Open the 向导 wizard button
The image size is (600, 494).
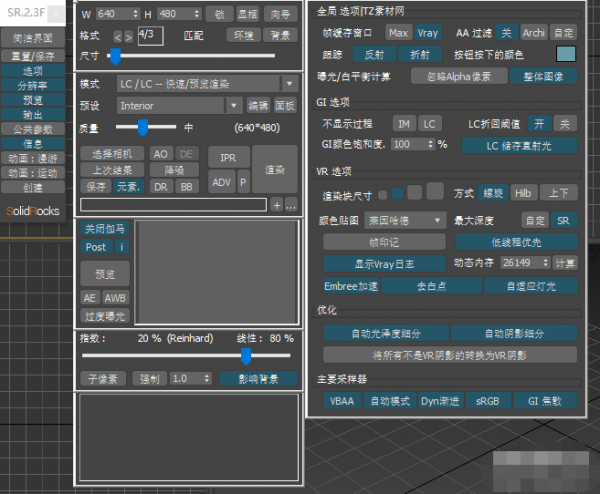[x=280, y=14]
